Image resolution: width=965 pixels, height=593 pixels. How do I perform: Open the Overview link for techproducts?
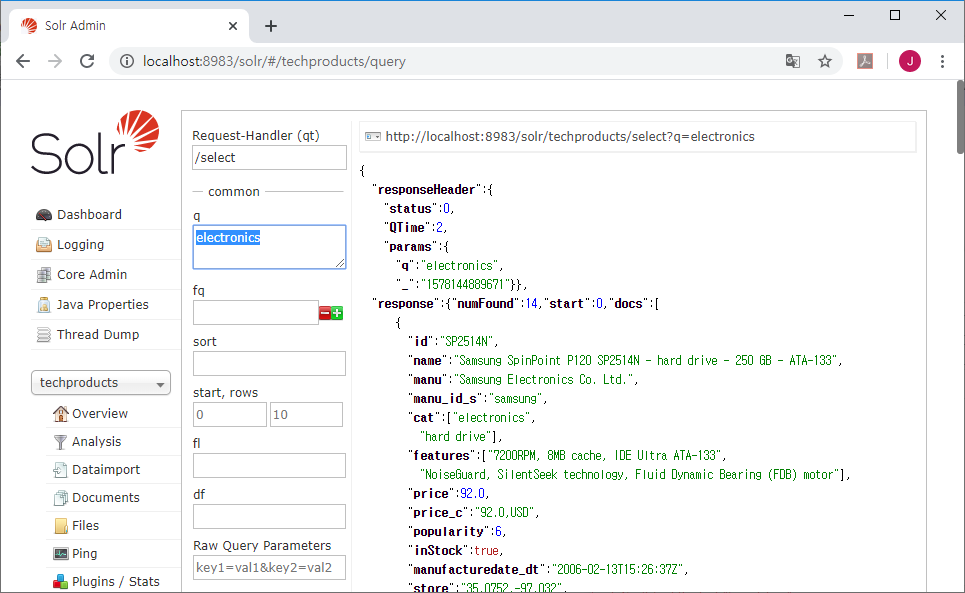100,414
